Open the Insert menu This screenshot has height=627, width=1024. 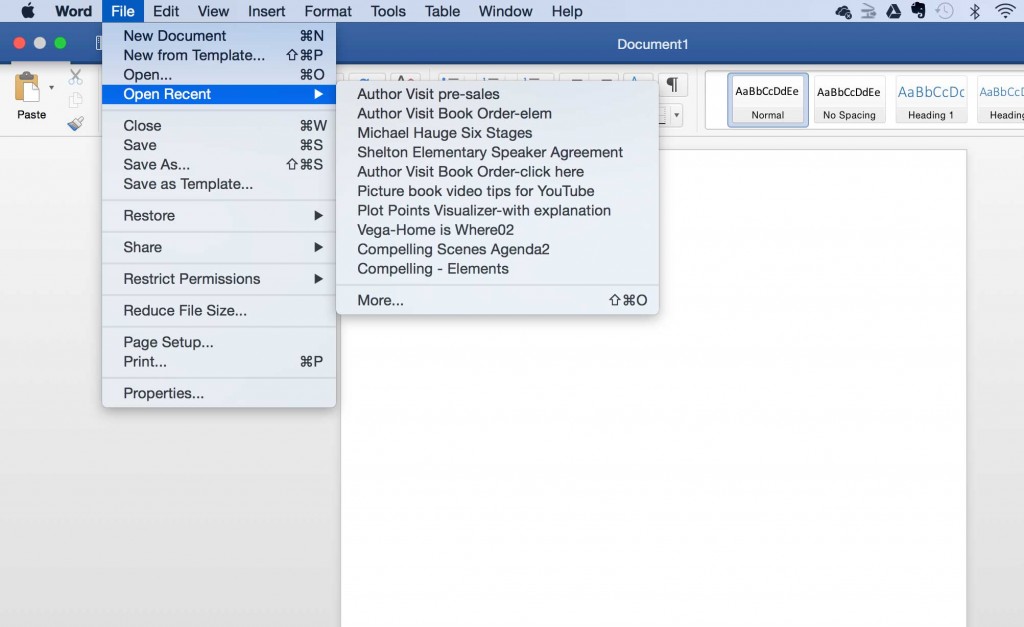266,11
